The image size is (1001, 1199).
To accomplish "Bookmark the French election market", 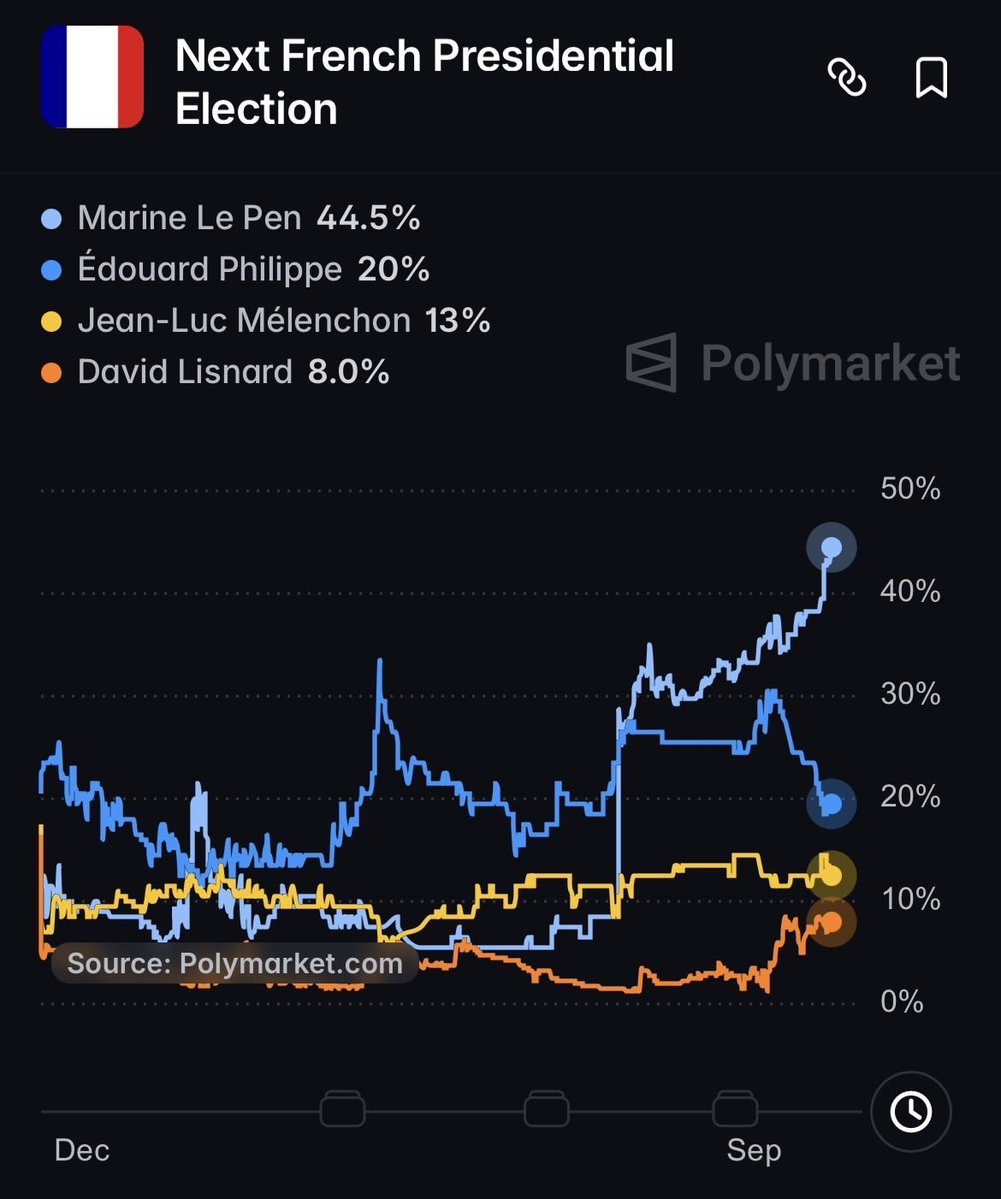I will 931,77.
